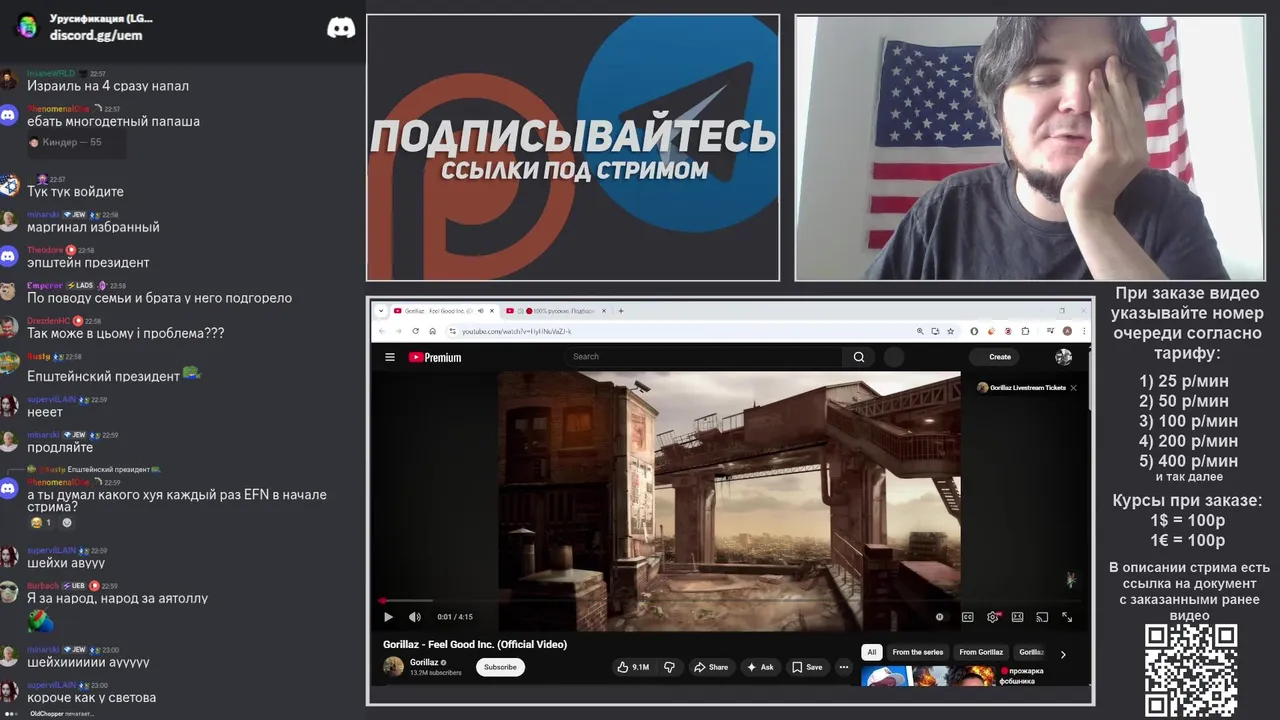The height and width of the screenshot is (720, 1280).
Task: Mute the video player volume
Action: coord(415,617)
